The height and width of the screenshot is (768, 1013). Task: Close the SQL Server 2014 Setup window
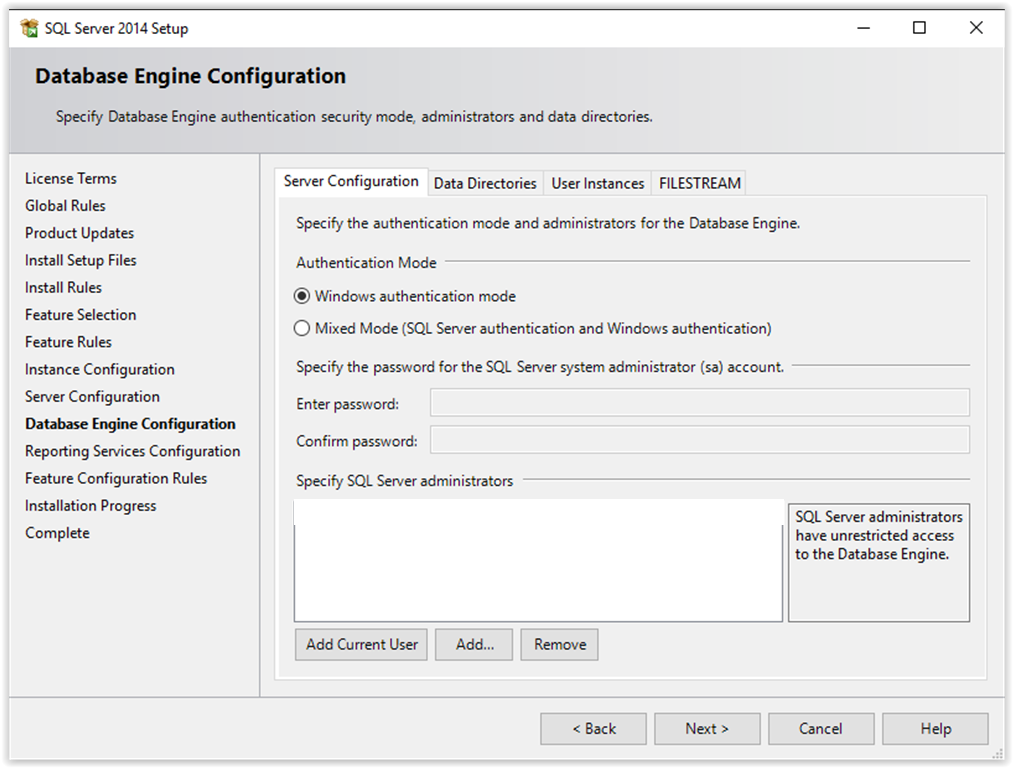click(x=976, y=28)
